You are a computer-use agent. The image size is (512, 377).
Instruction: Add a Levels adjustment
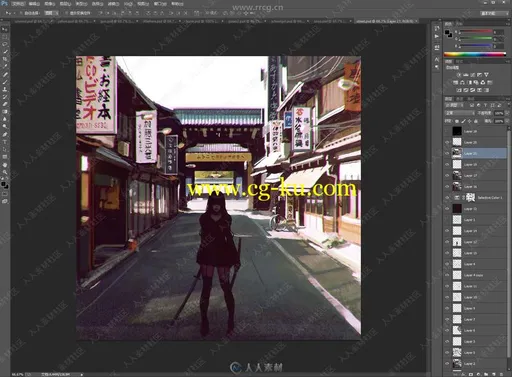(466, 75)
